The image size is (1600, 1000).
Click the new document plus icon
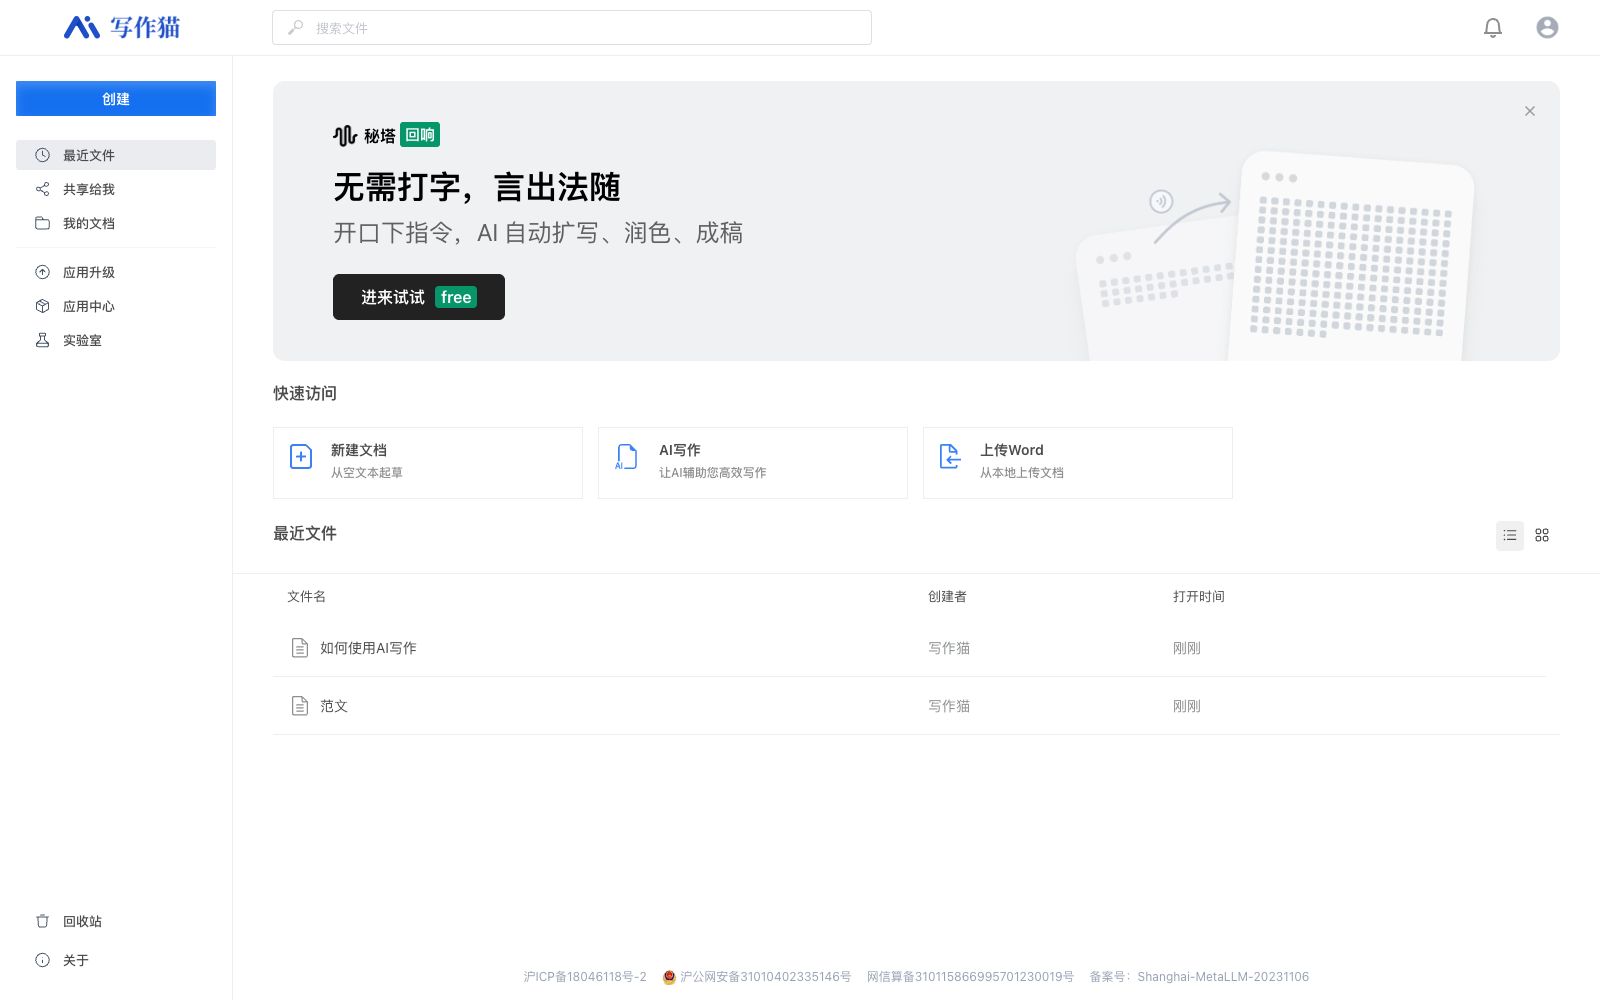tap(301, 457)
